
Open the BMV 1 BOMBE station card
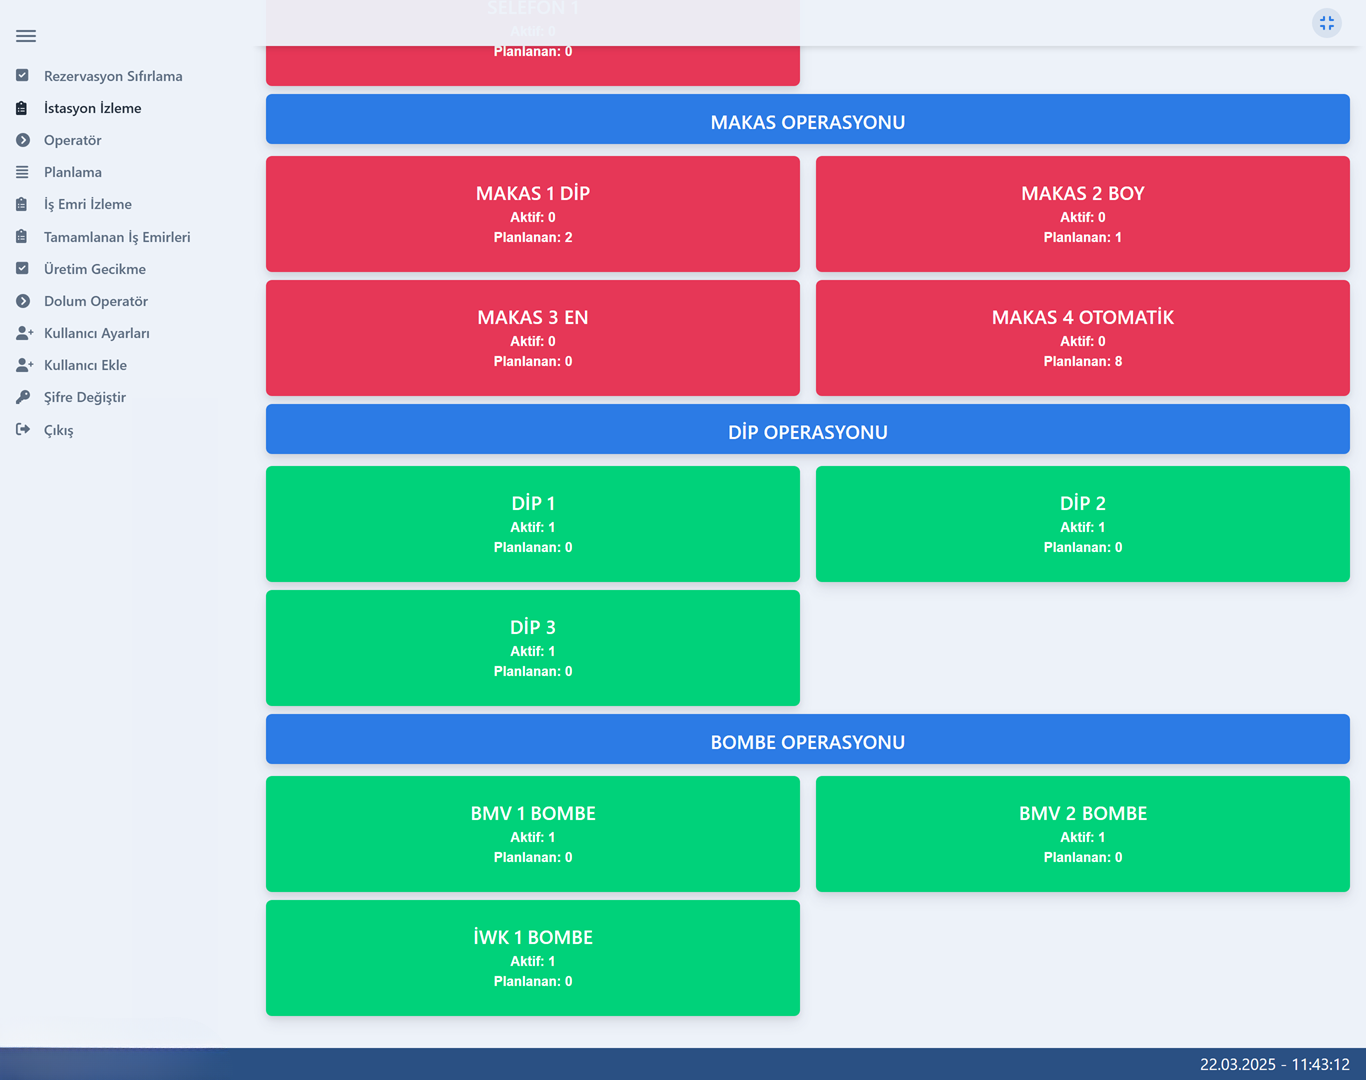pos(533,834)
